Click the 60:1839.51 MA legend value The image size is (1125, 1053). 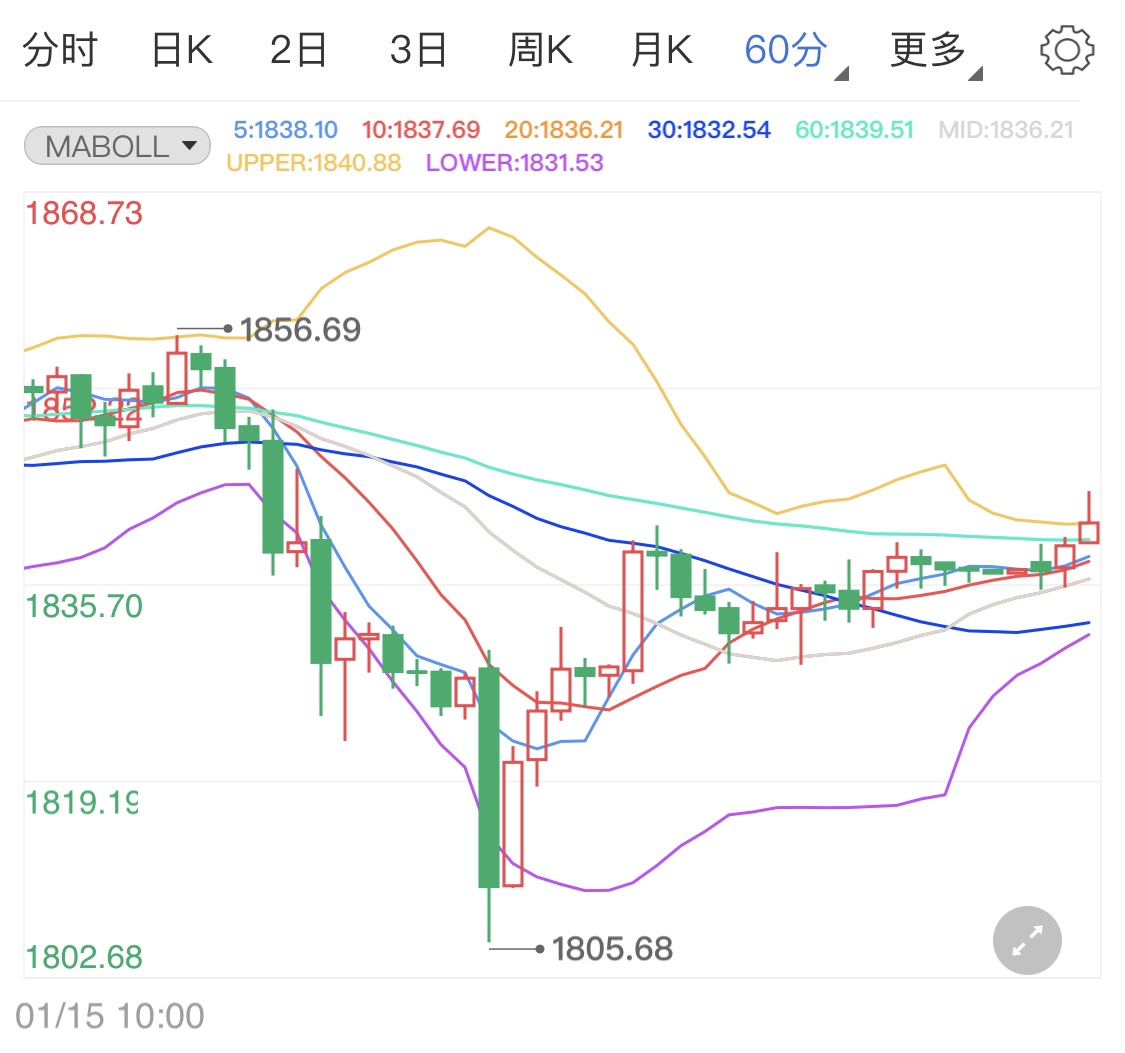(x=855, y=130)
